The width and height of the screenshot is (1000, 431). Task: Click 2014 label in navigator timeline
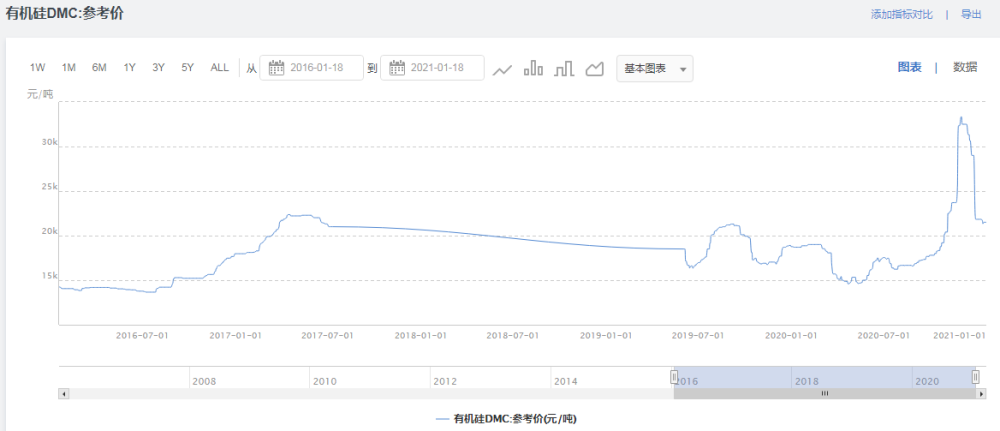point(566,381)
